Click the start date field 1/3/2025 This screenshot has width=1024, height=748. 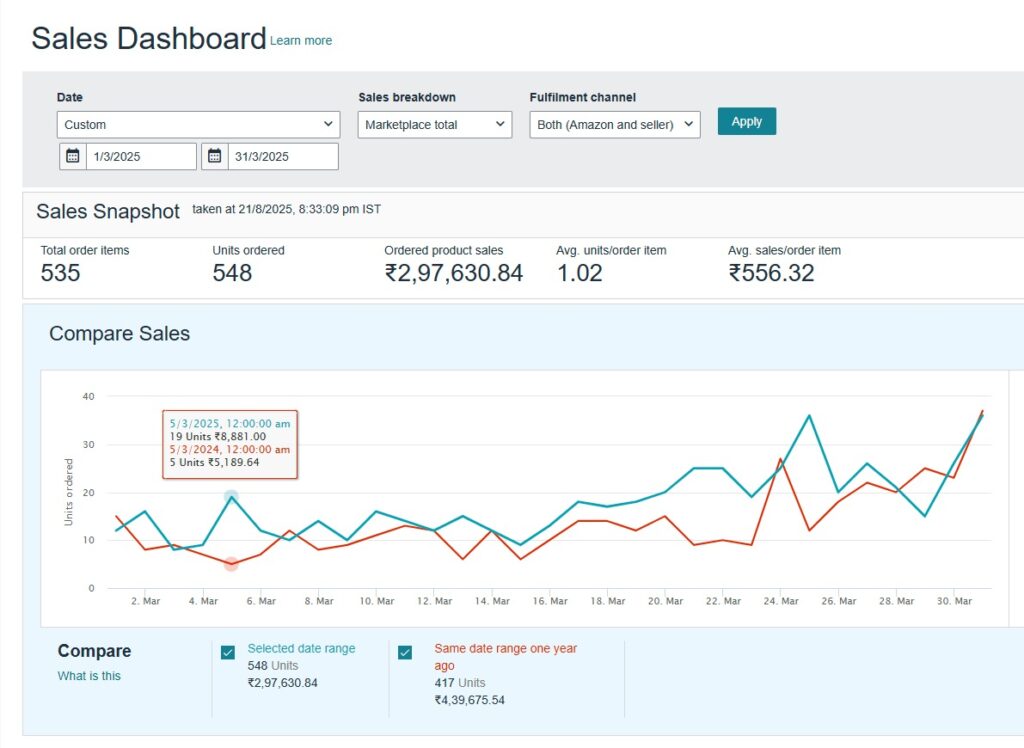140,156
